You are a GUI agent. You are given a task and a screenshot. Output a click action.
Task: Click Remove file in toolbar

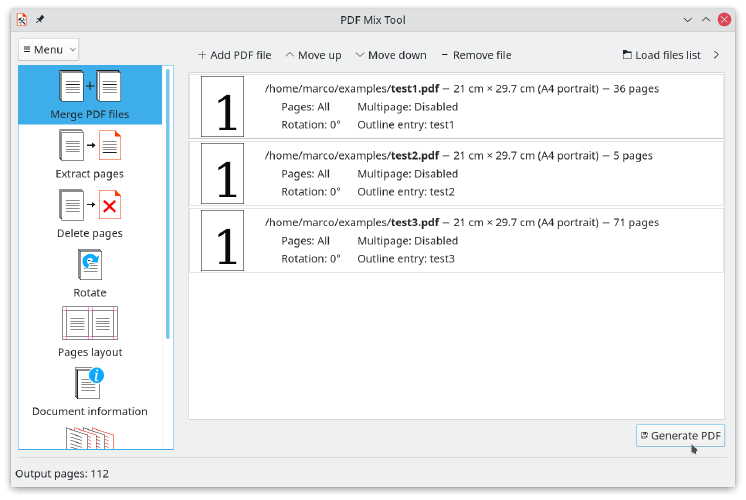tap(476, 55)
